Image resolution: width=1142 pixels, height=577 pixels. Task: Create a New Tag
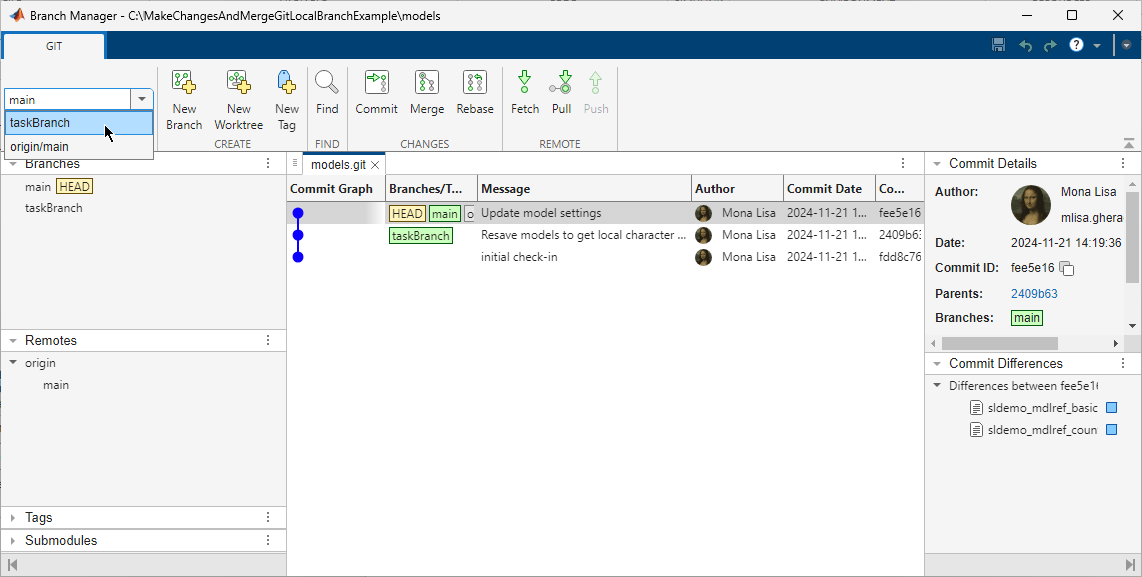pos(286,95)
